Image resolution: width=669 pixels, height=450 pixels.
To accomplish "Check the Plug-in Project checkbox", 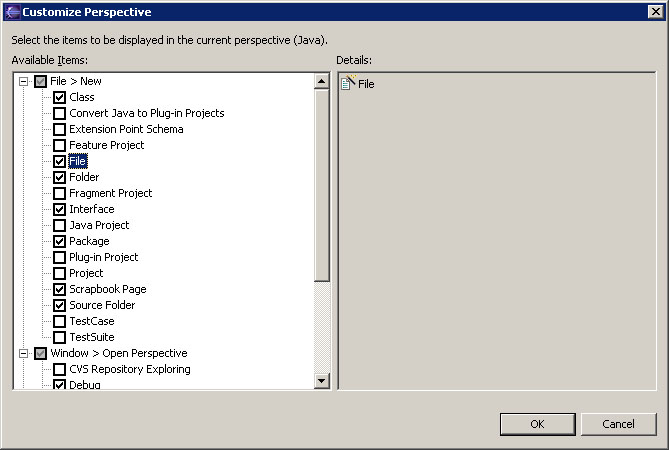I will (59, 257).
